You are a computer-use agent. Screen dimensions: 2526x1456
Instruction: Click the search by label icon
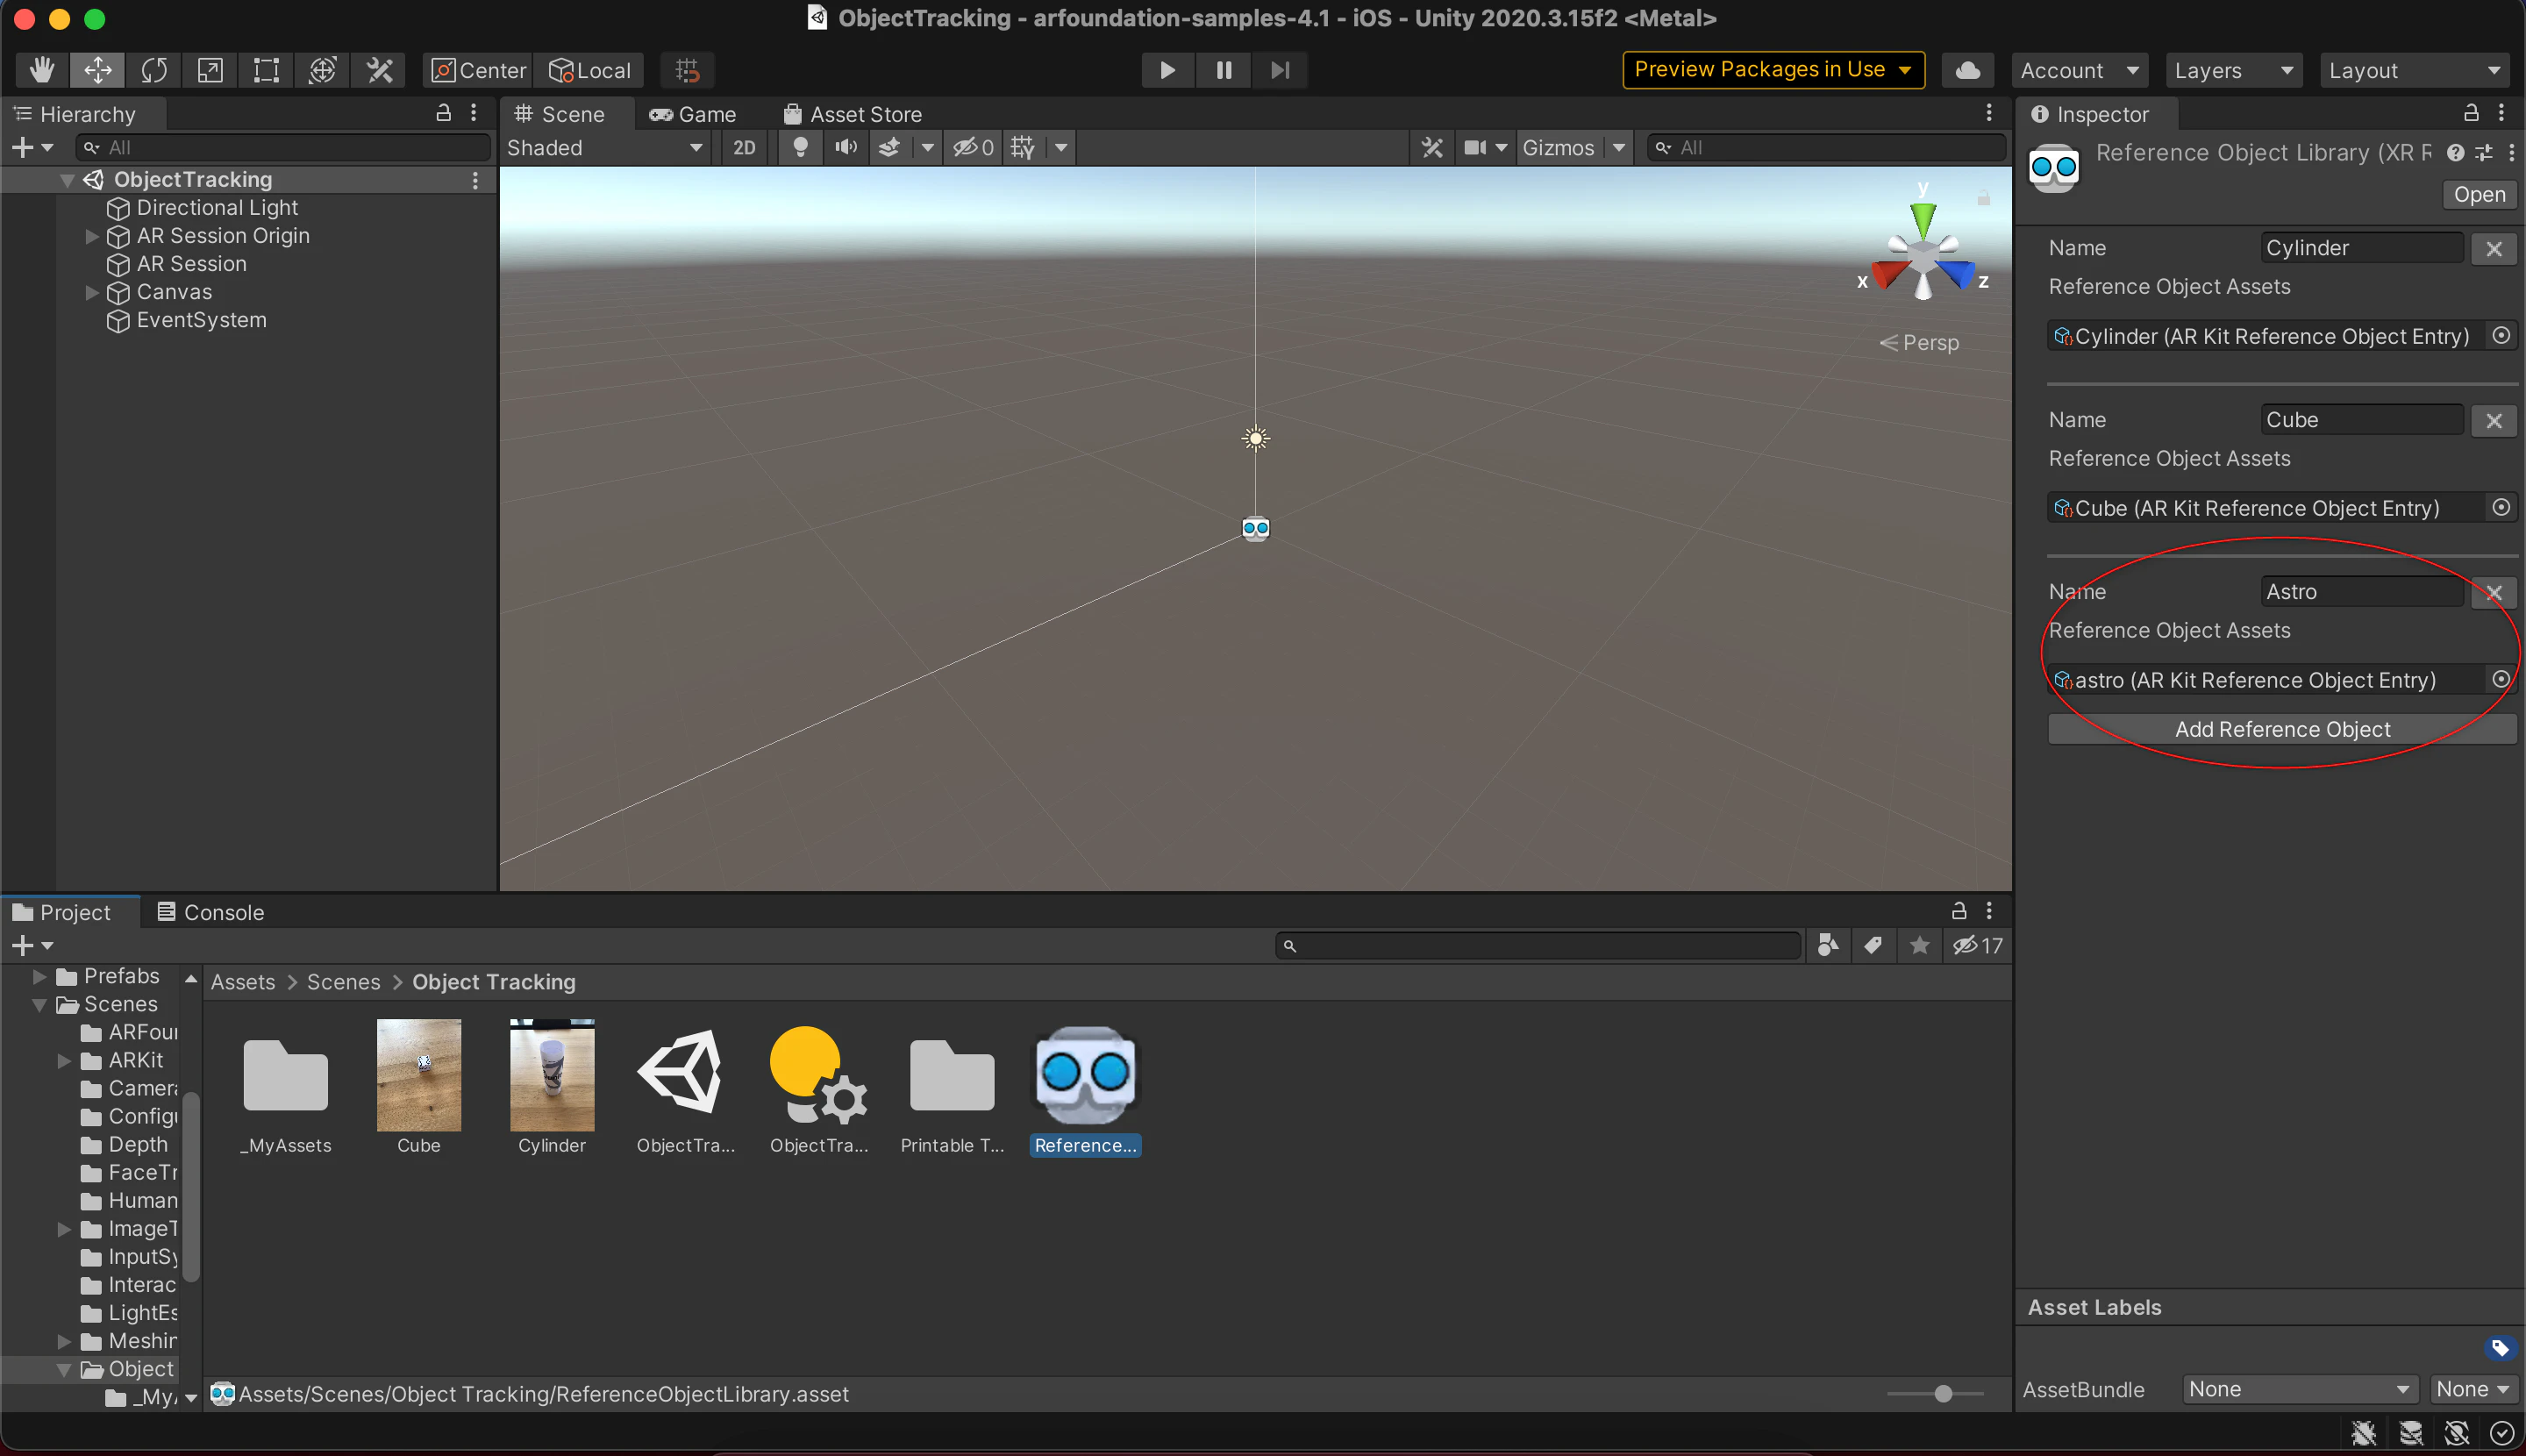1873,945
